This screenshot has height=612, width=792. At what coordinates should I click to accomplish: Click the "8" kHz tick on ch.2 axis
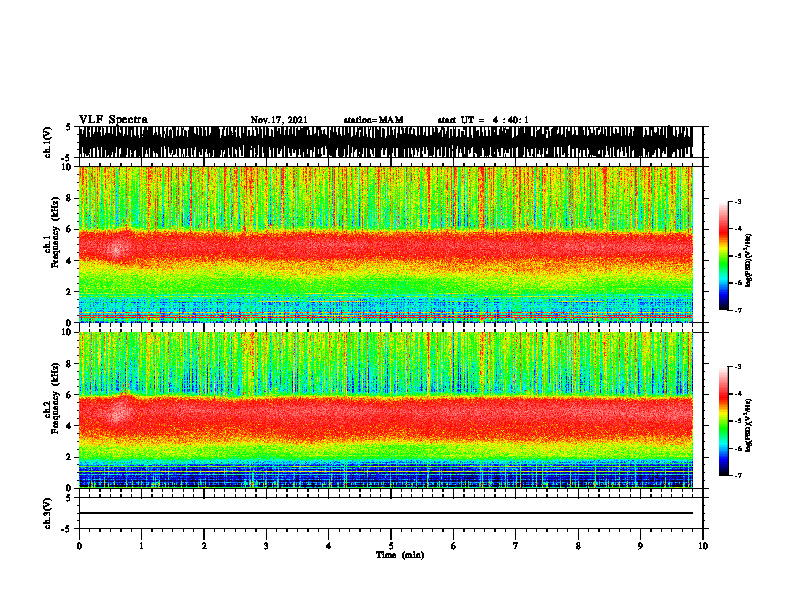[70, 364]
